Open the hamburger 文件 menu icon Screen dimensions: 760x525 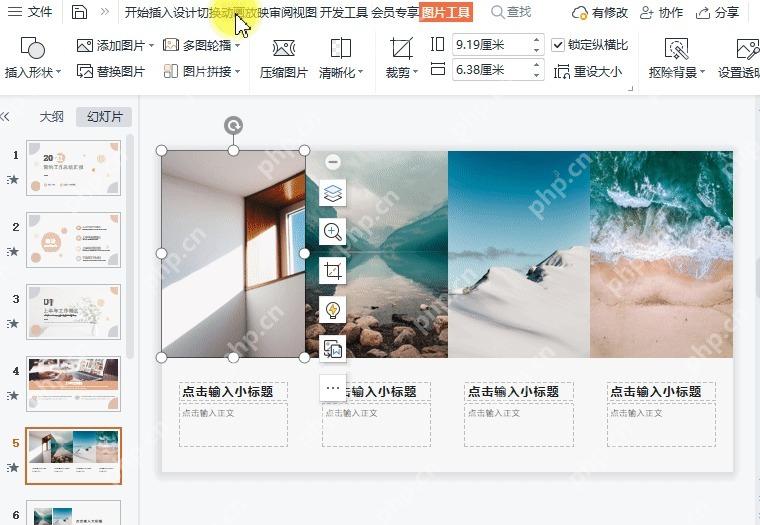[x=15, y=12]
